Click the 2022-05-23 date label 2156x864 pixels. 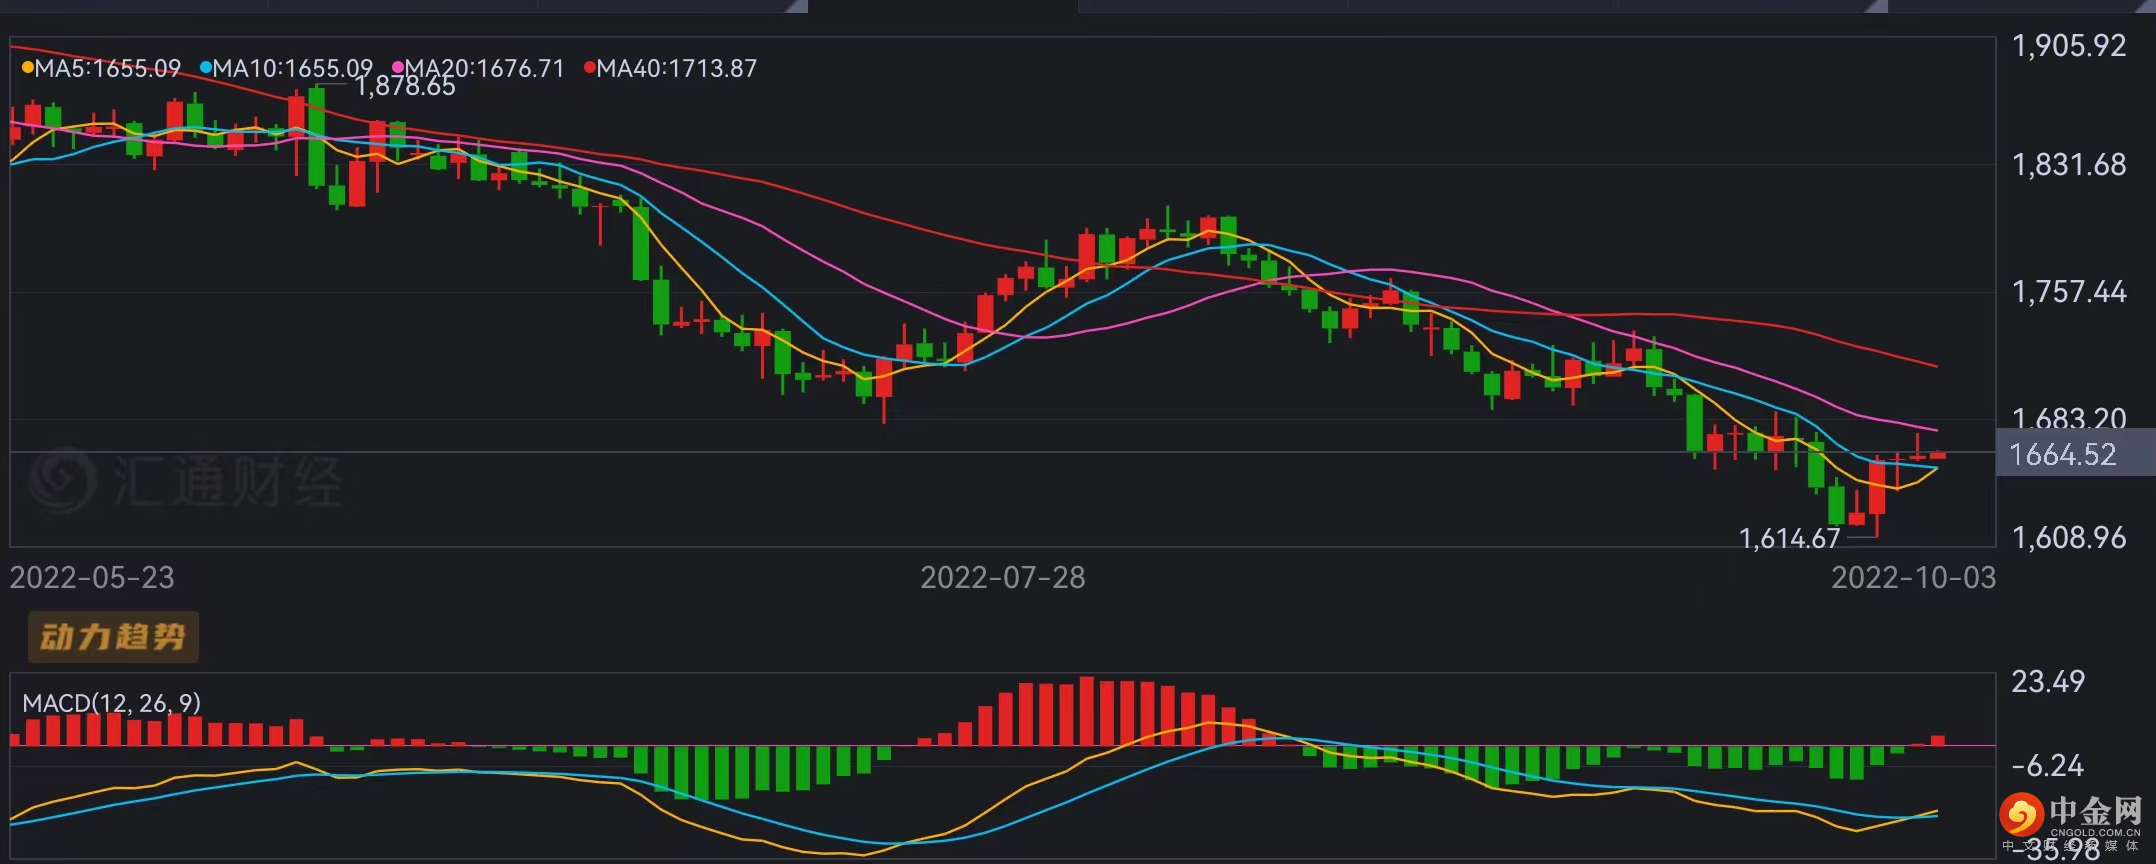(92, 577)
